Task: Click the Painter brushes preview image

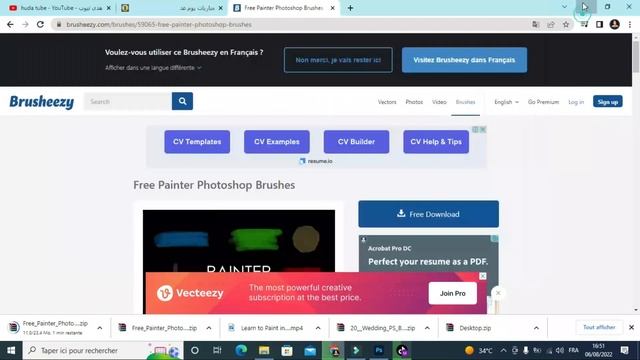Action: 239,242
